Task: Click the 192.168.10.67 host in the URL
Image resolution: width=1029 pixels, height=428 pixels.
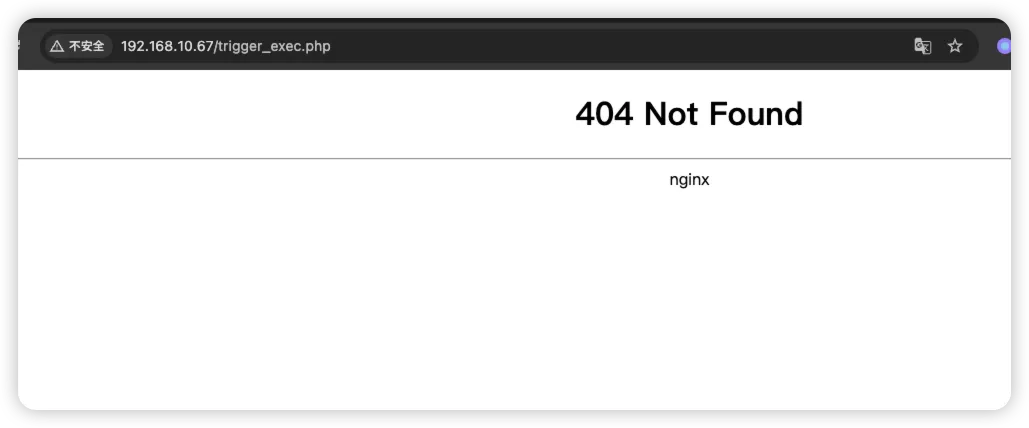Action: [x=167, y=46]
